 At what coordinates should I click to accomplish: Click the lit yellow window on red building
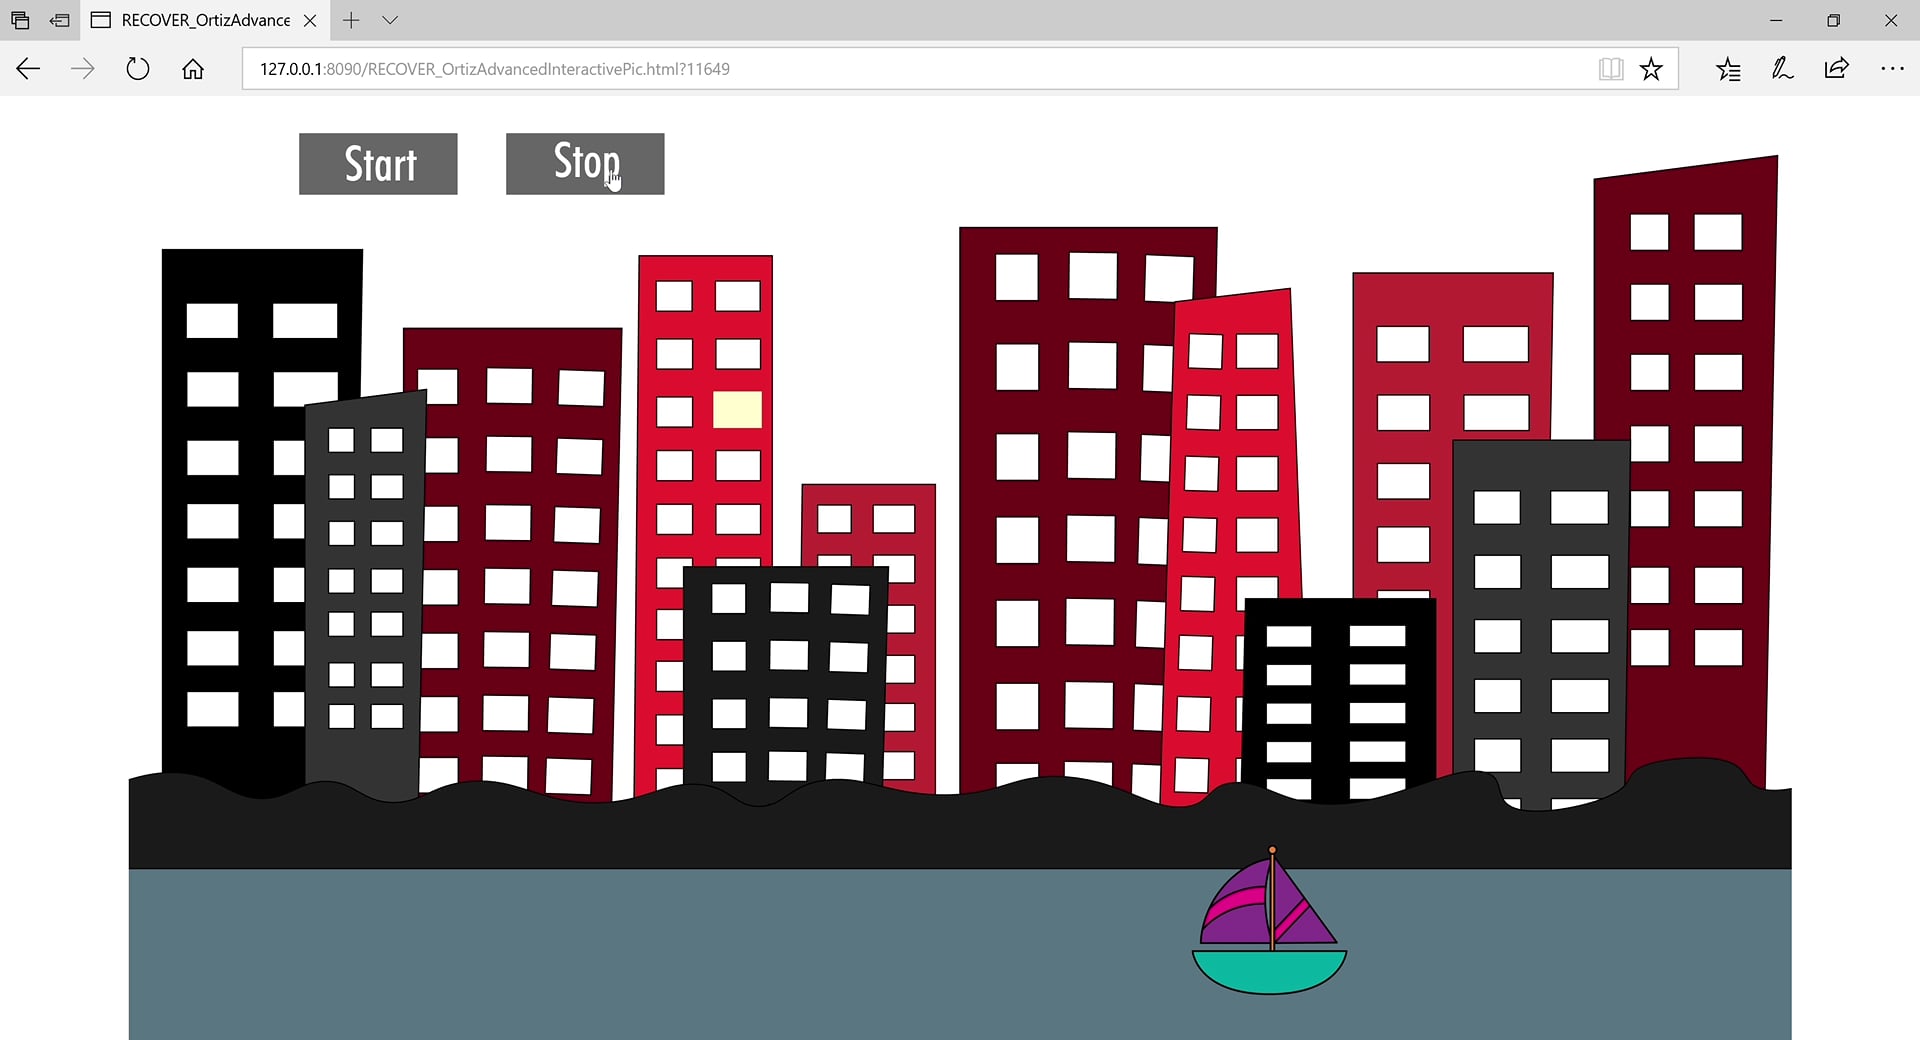pos(737,409)
